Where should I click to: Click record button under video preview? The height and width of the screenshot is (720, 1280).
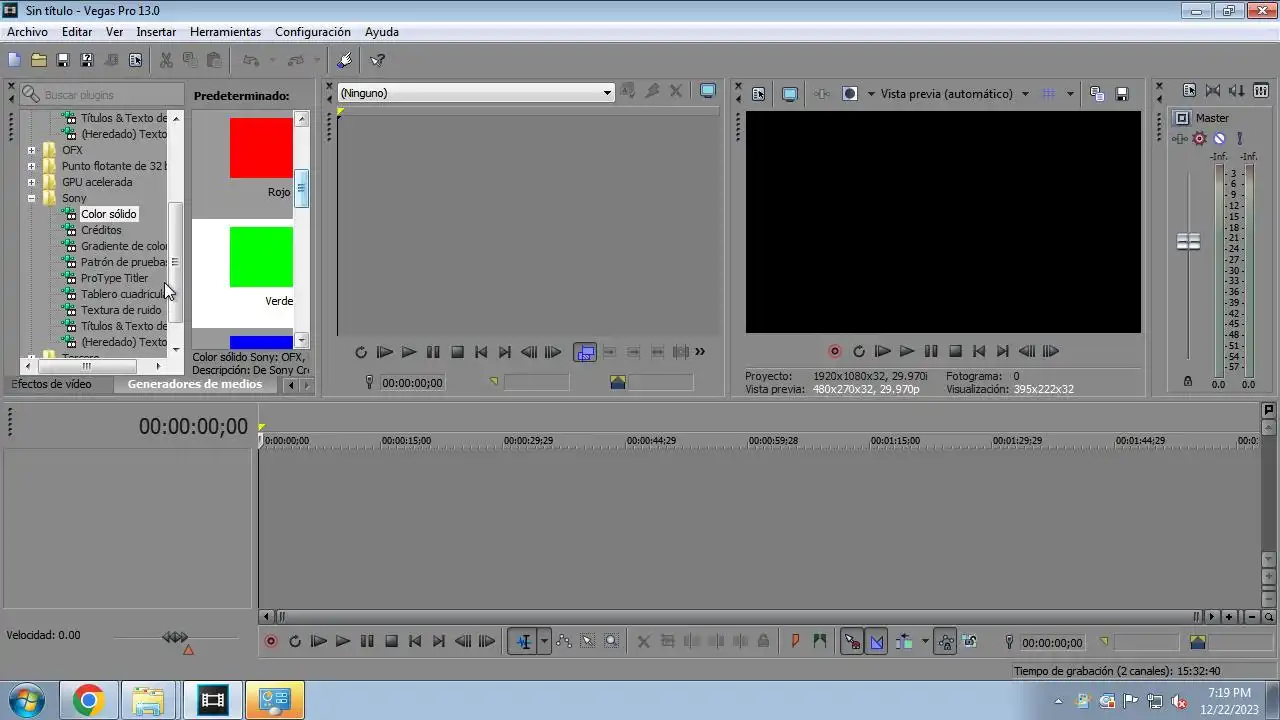coord(835,351)
